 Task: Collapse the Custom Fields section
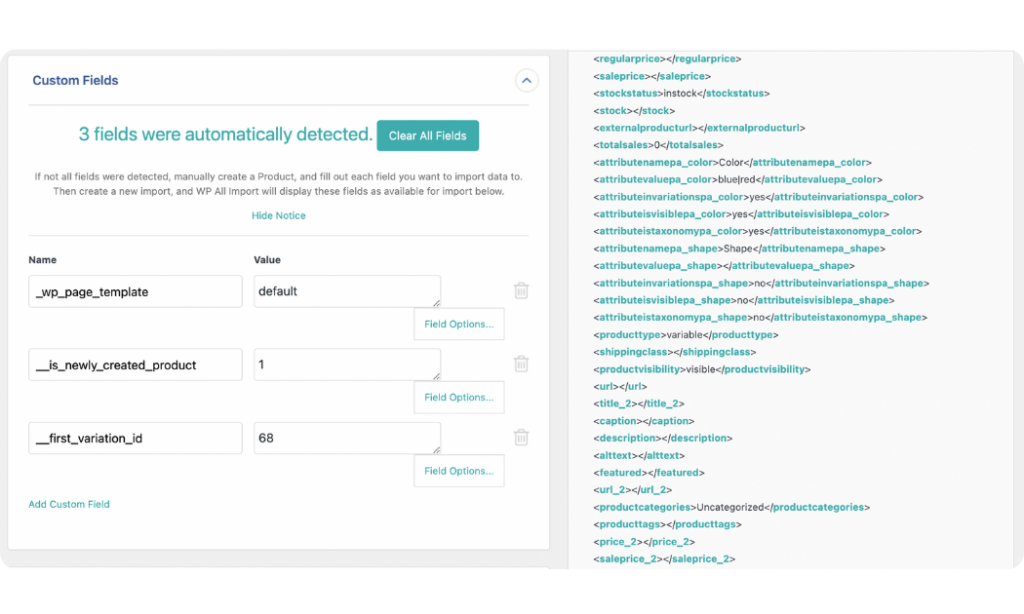(x=526, y=80)
